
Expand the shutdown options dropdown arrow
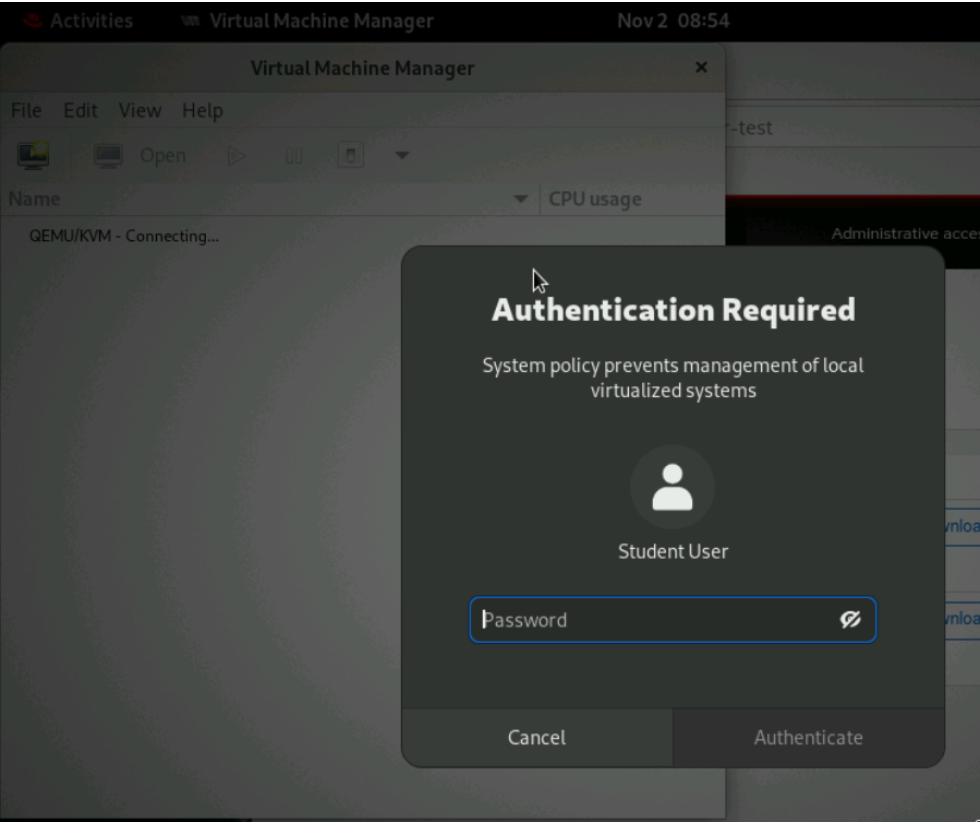tap(402, 155)
